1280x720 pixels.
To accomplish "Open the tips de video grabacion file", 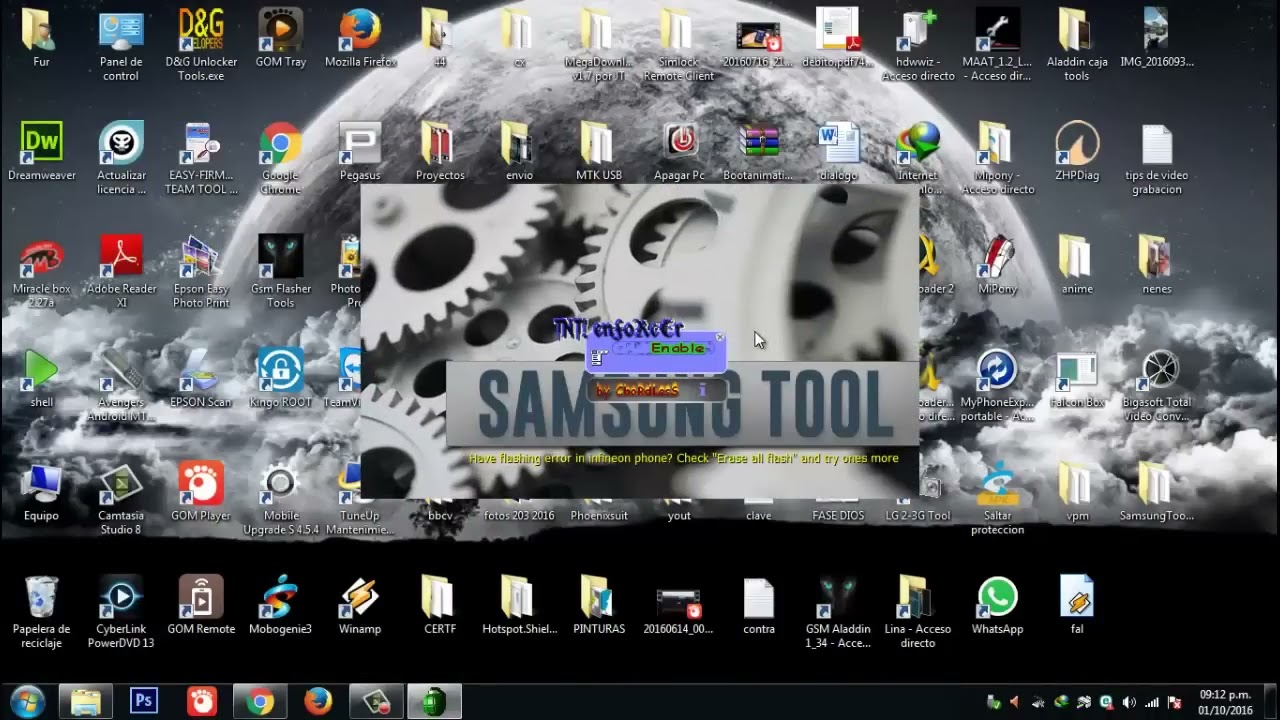I will click(1157, 160).
